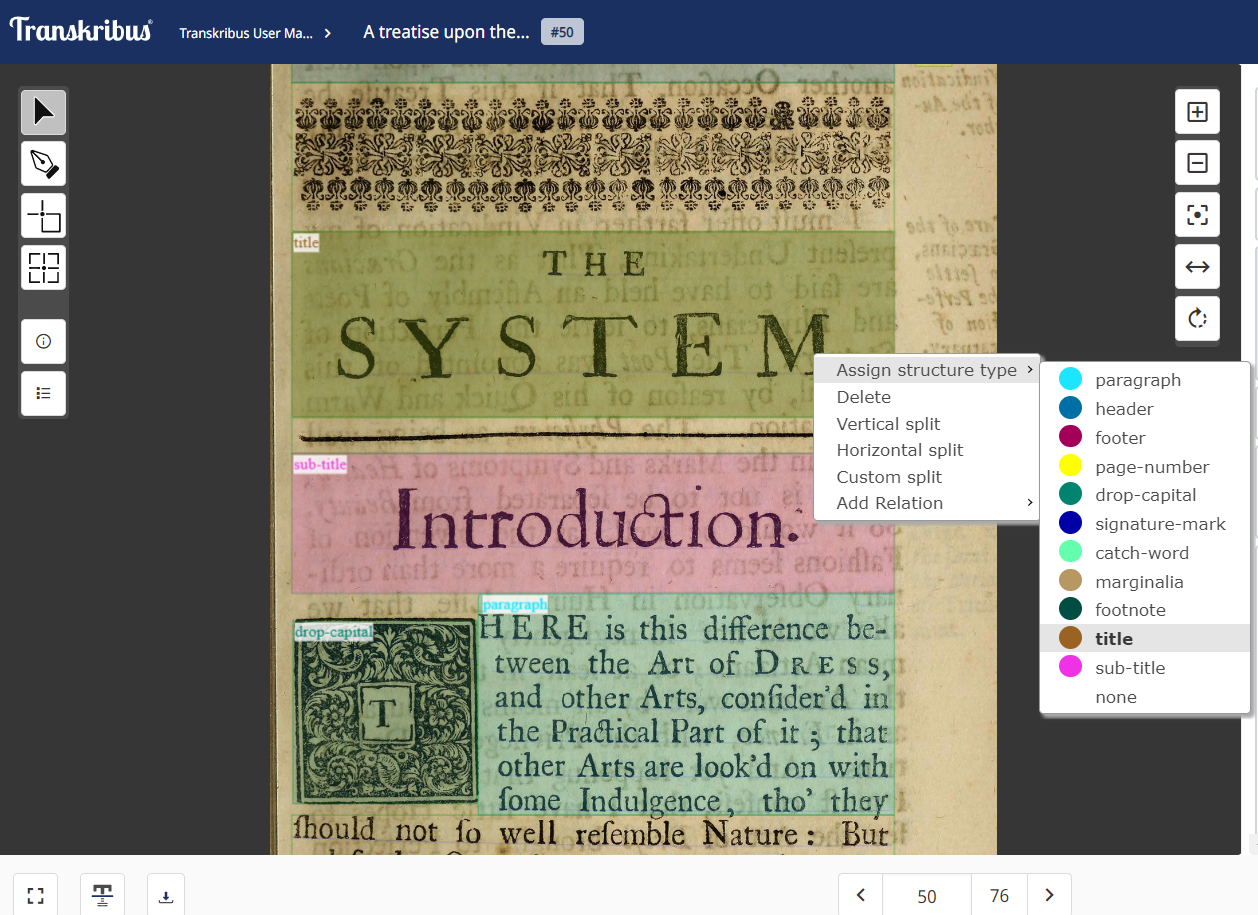Click the download icon button
The image size is (1258, 915).
[x=166, y=896]
